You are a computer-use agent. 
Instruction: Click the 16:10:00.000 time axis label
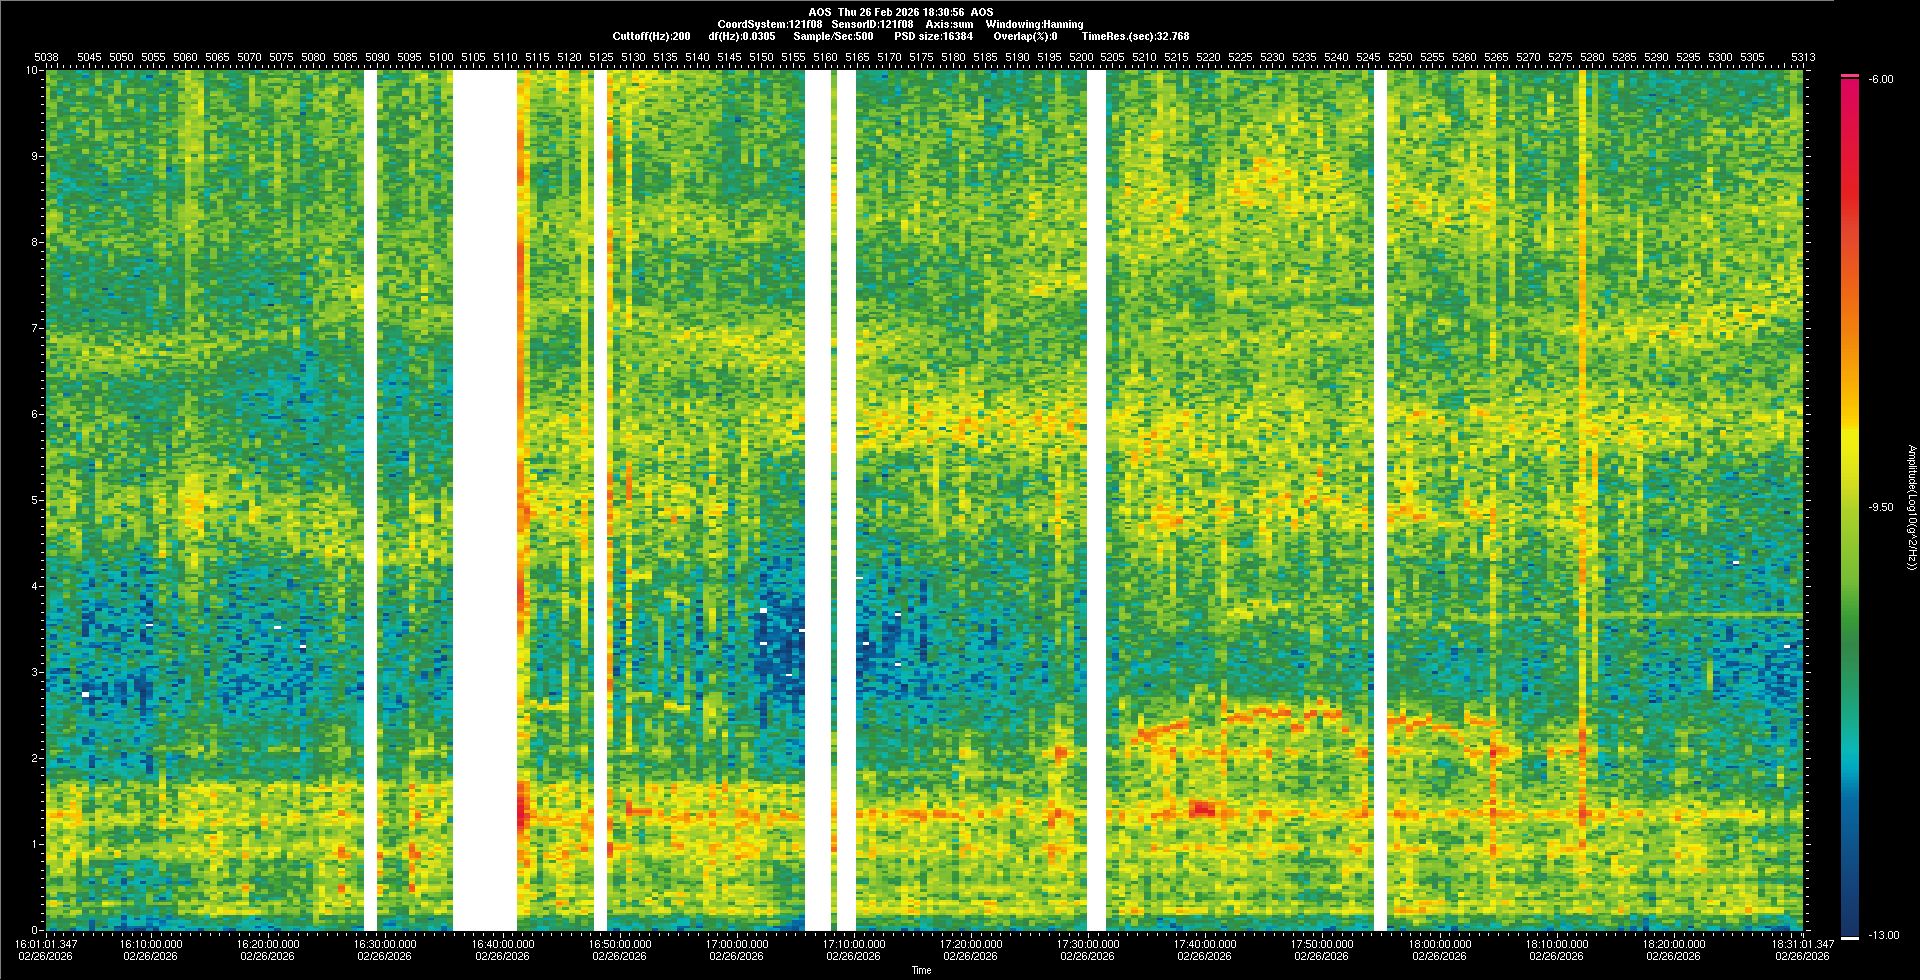(151, 943)
